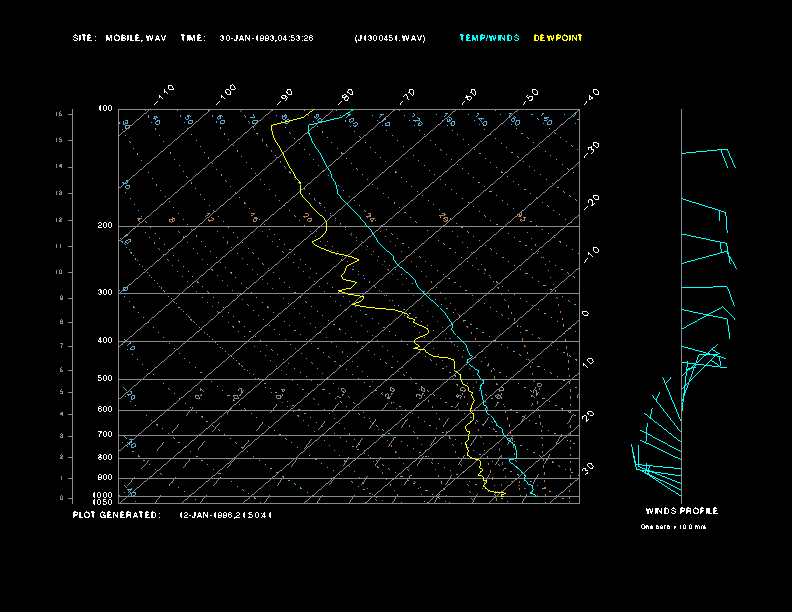Click the '800' pressure level label
The width and height of the screenshot is (792, 612).
click(105, 457)
